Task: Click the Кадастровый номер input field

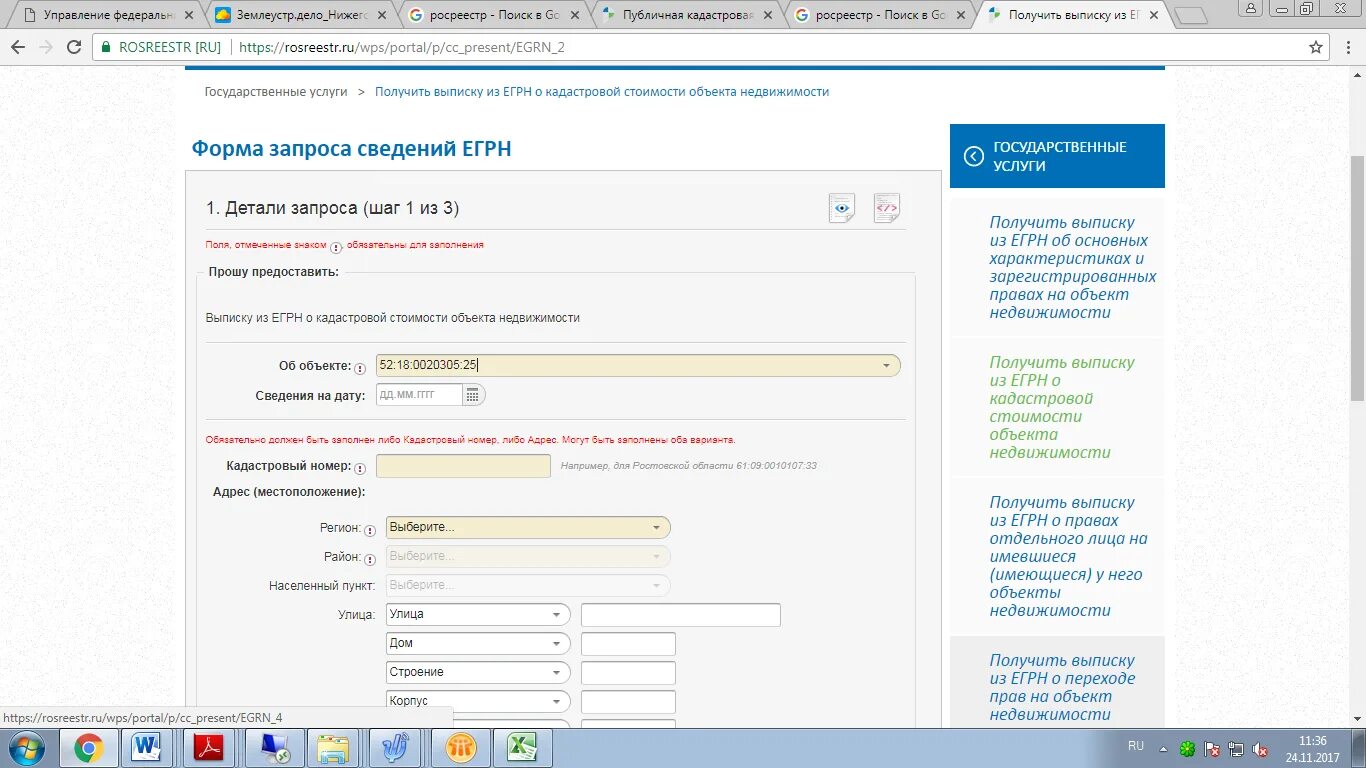Action: pos(463,466)
